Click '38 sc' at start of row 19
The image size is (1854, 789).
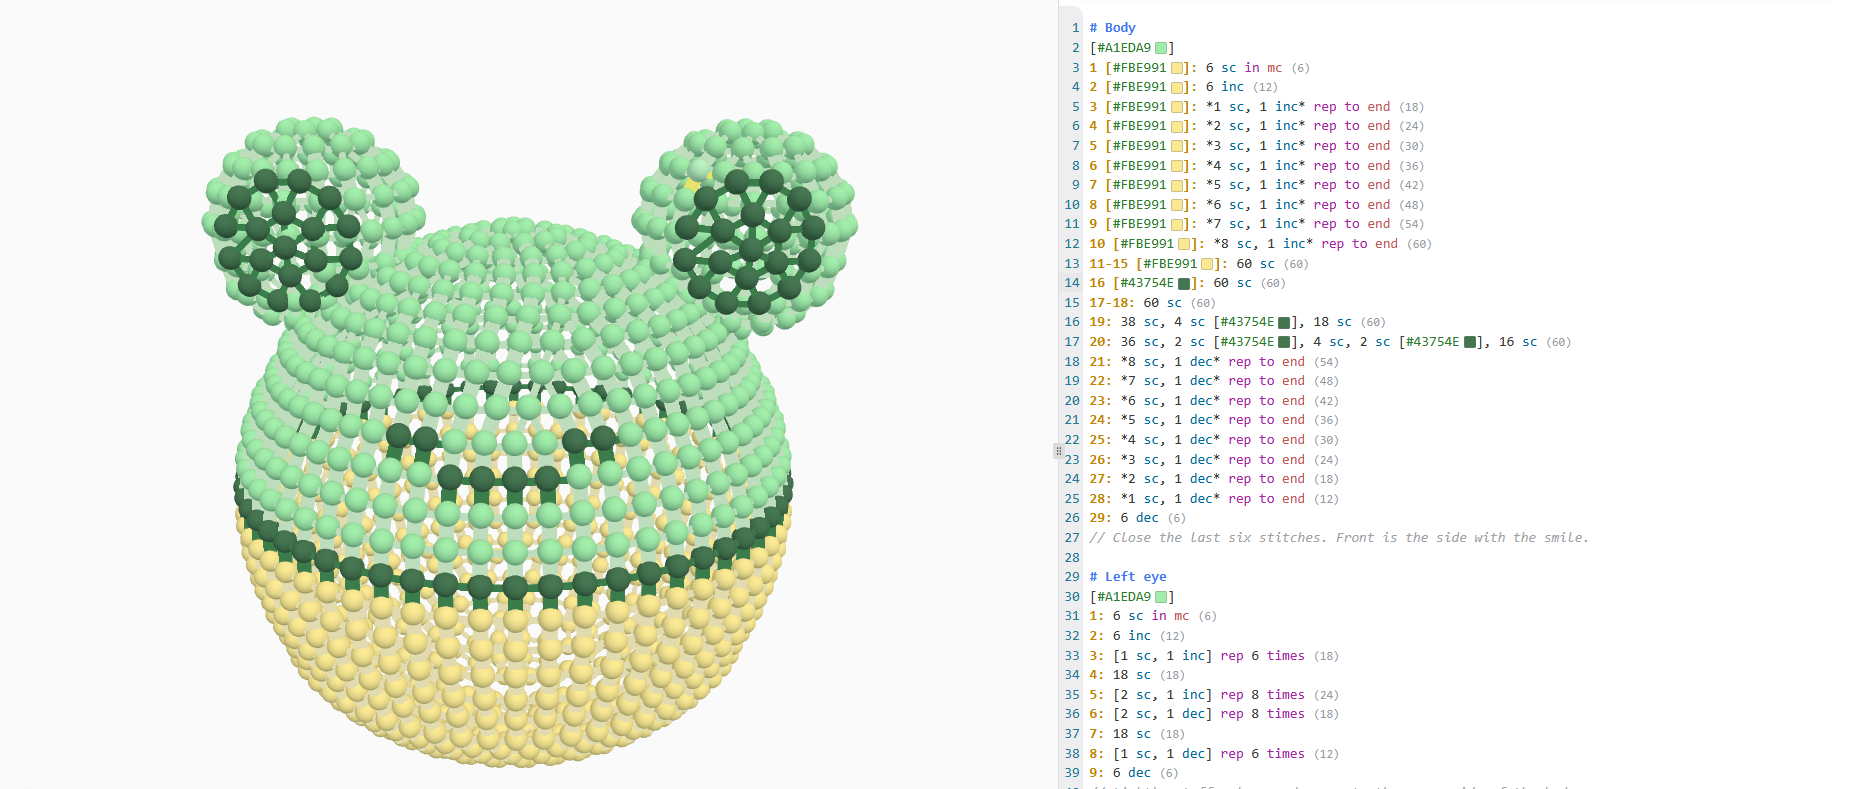point(1139,322)
